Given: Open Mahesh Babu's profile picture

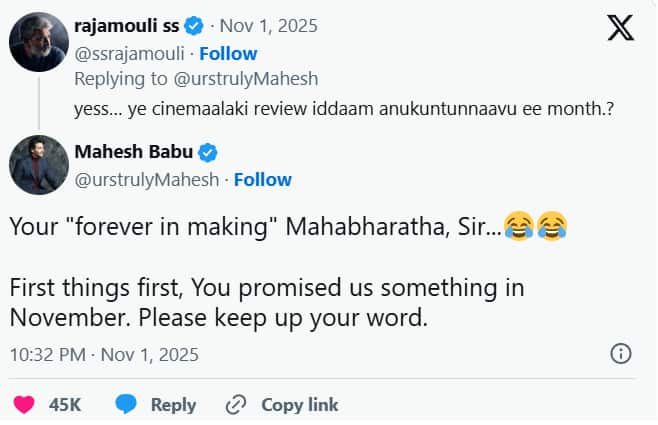Looking at the screenshot, I should pos(39,165).
